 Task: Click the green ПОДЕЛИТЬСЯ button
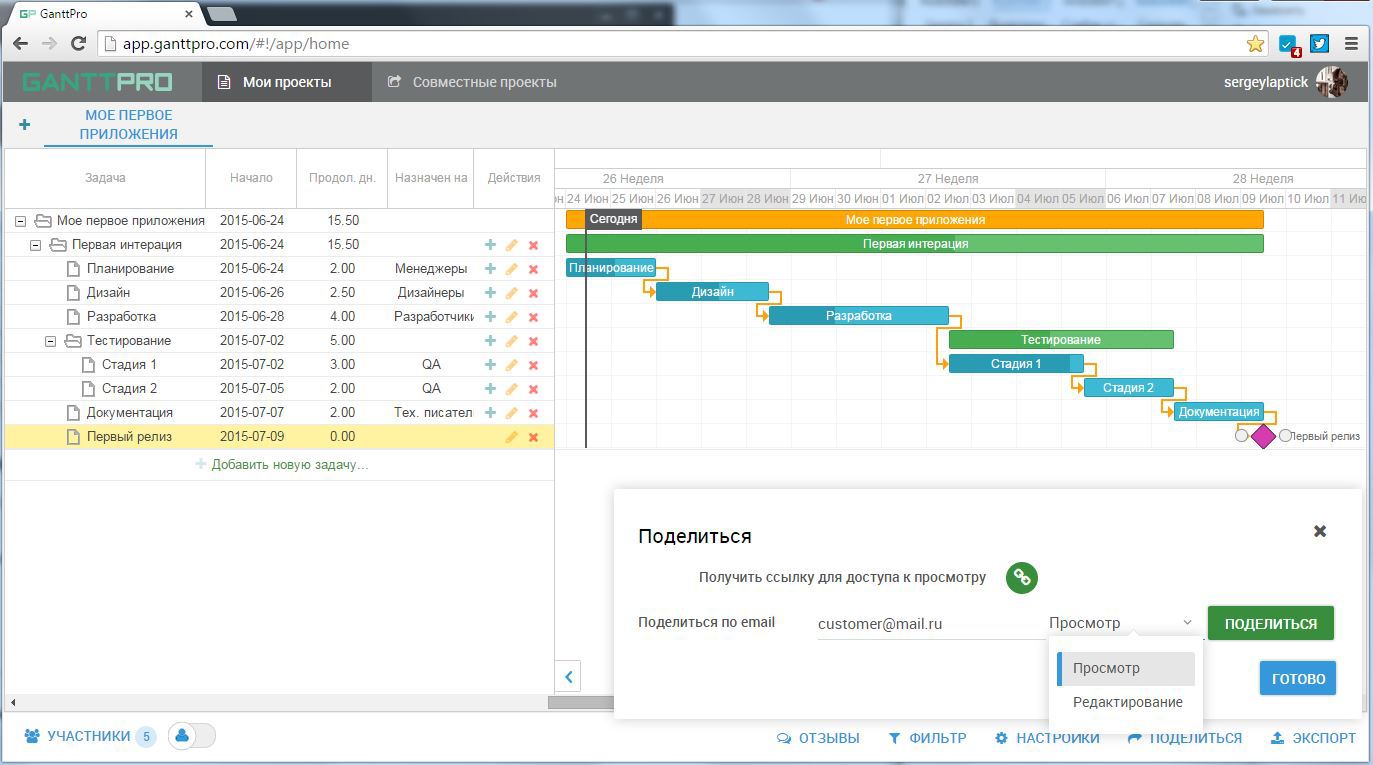1270,623
